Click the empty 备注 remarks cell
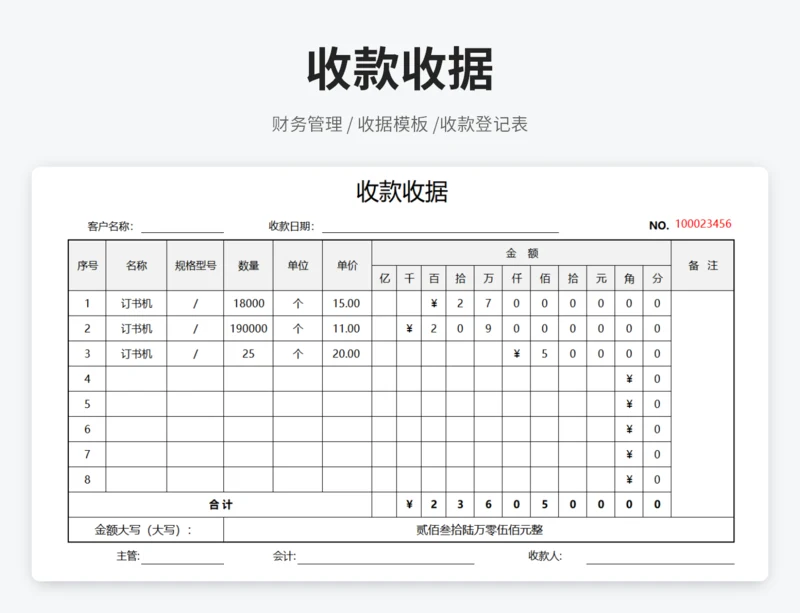Screen dimensions: 800x613 click(x=703, y=404)
